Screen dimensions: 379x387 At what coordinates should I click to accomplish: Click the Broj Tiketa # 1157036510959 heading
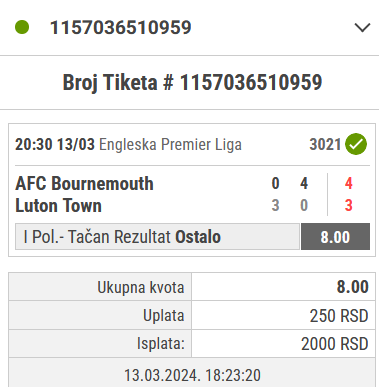pyautogui.click(x=192, y=82)
